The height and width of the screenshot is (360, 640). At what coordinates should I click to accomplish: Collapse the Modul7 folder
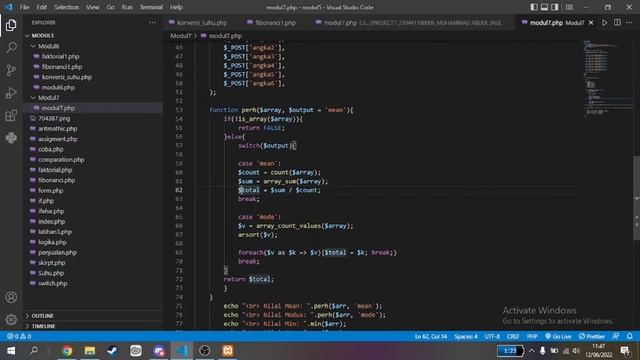pyautogui.click(x=49, y=98)
